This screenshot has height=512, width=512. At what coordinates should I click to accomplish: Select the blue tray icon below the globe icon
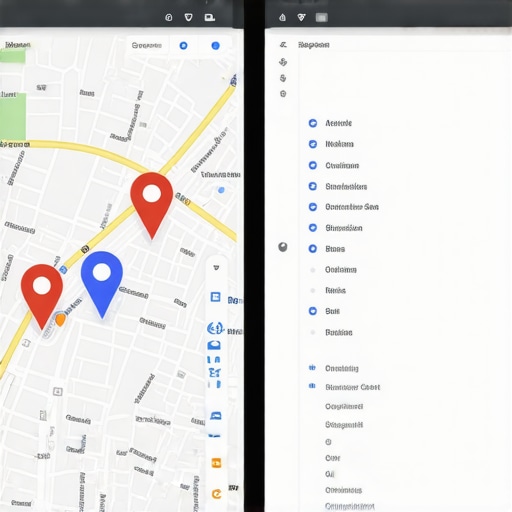click(214, 345)
